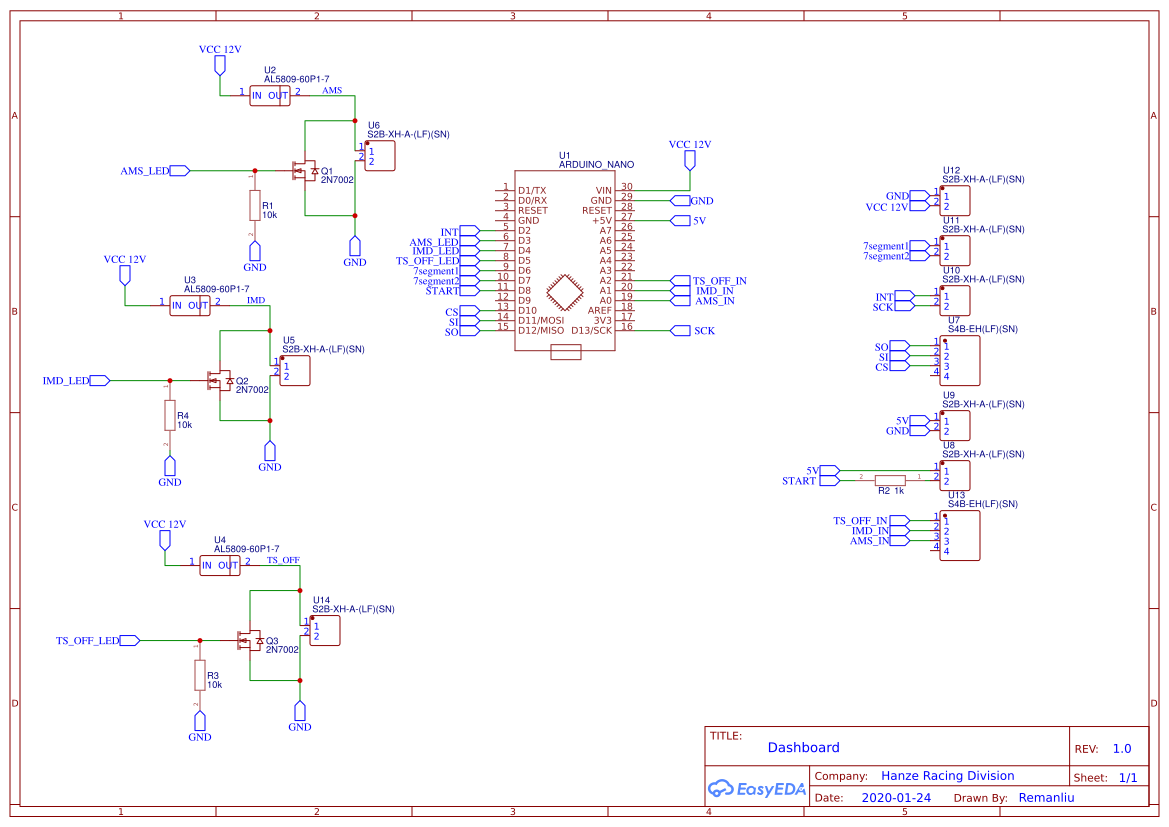Click the U3 AL5809 IN/OUT regulator box
Viewport: 1169px width, 827px height.
(190, 305)
